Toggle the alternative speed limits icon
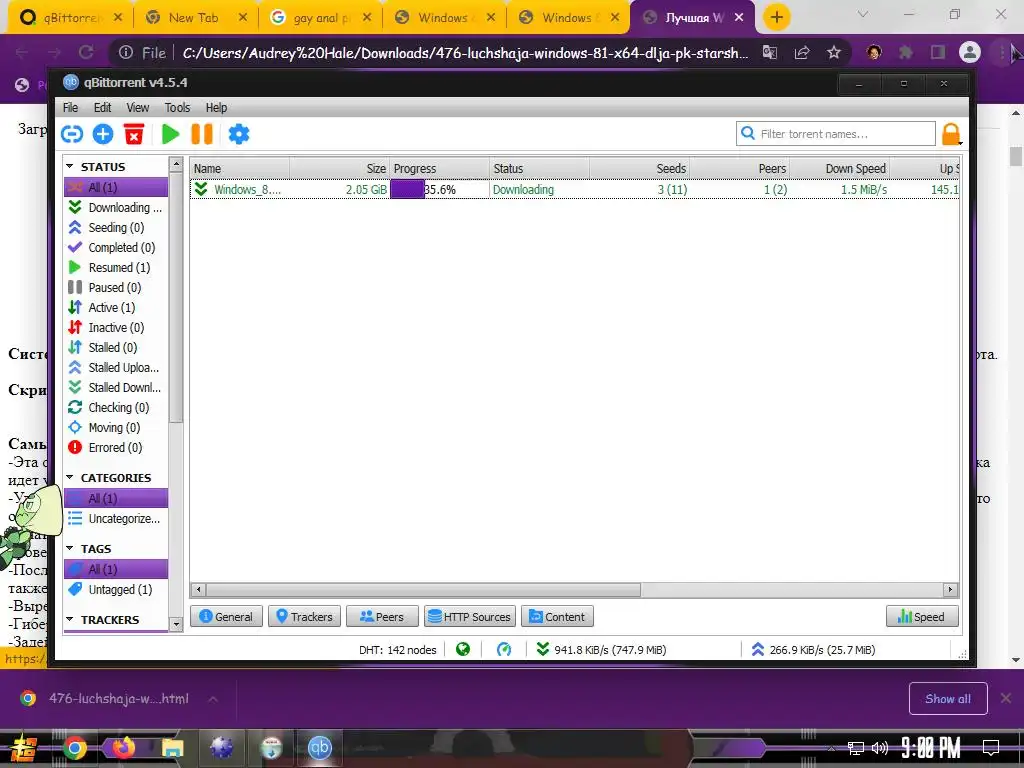The height and width of the screenshot is (768, 1024). [504, 649]
